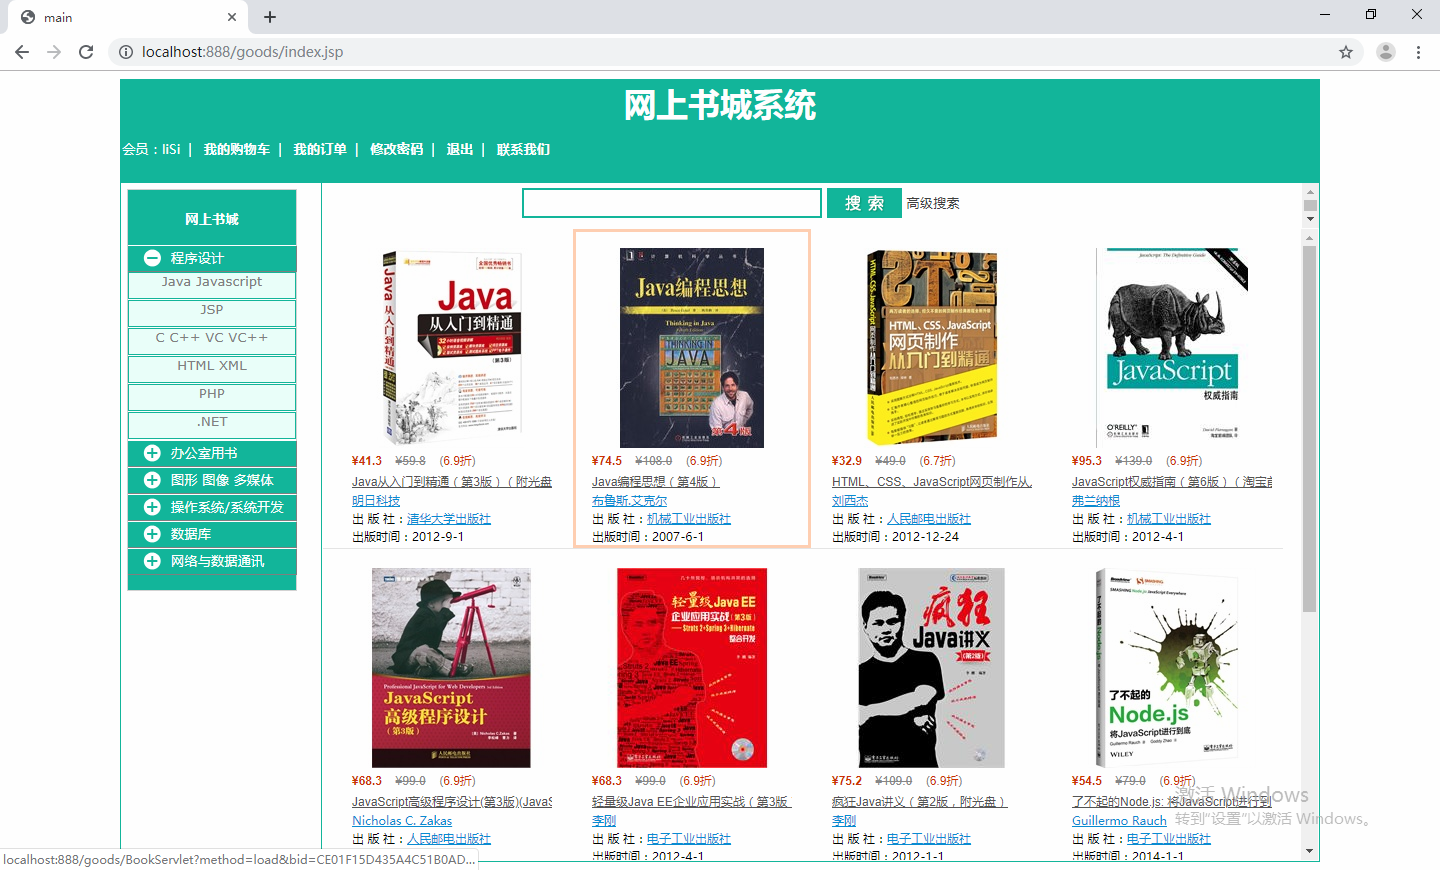Click the book search input field
1440x889 pixels.
672,203
